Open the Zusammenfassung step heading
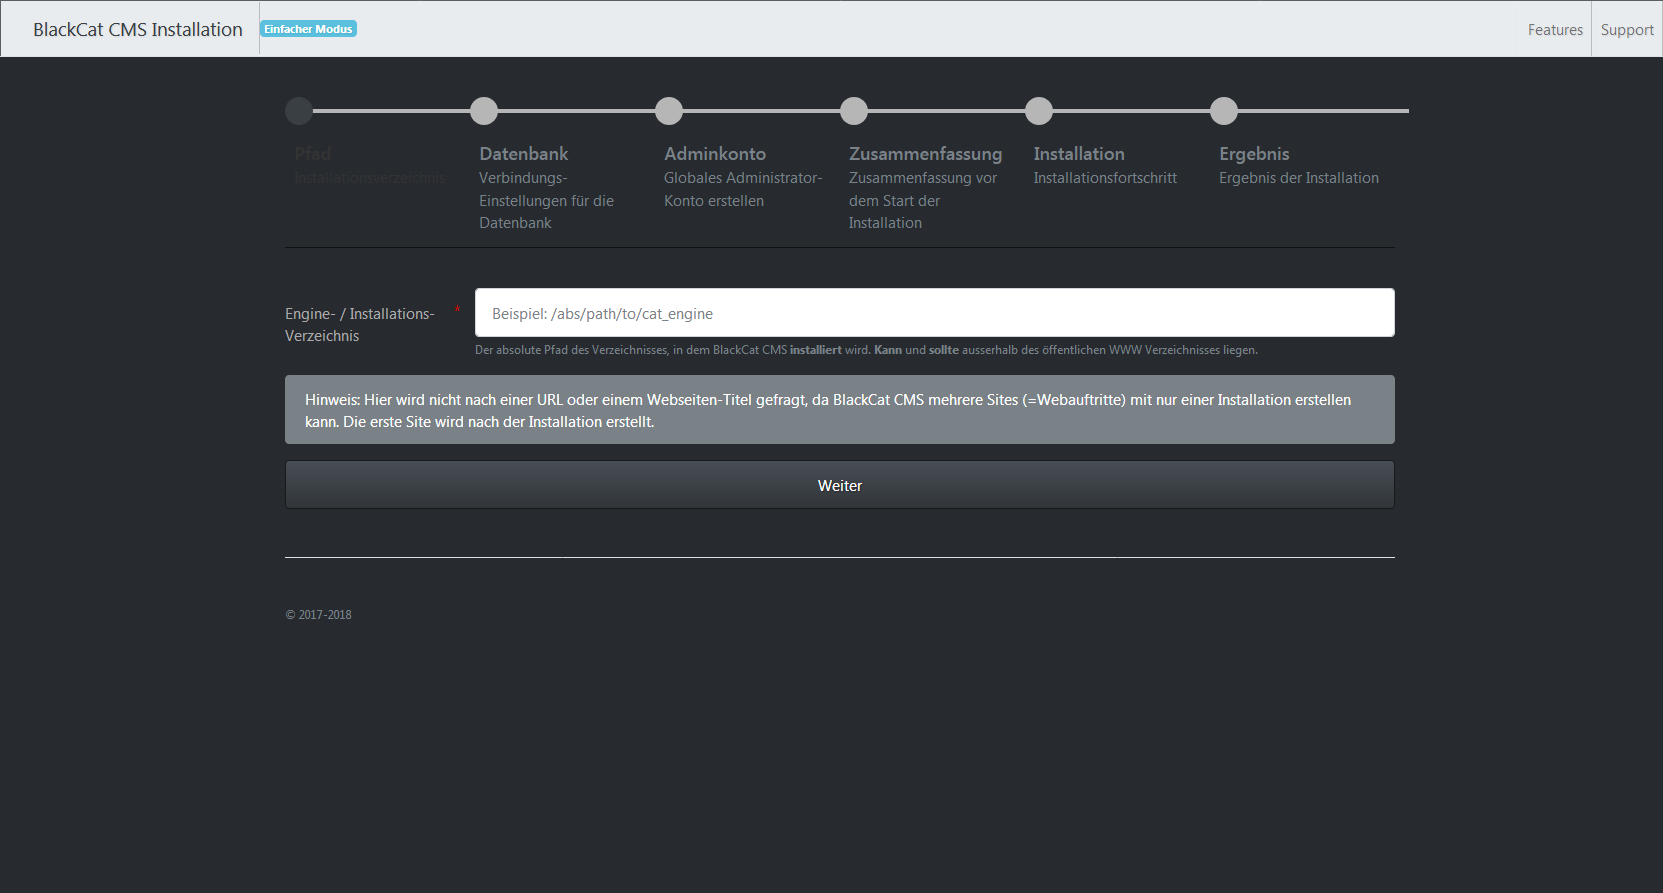Screen dimensions: 1663x893 [x=926, y=154]
